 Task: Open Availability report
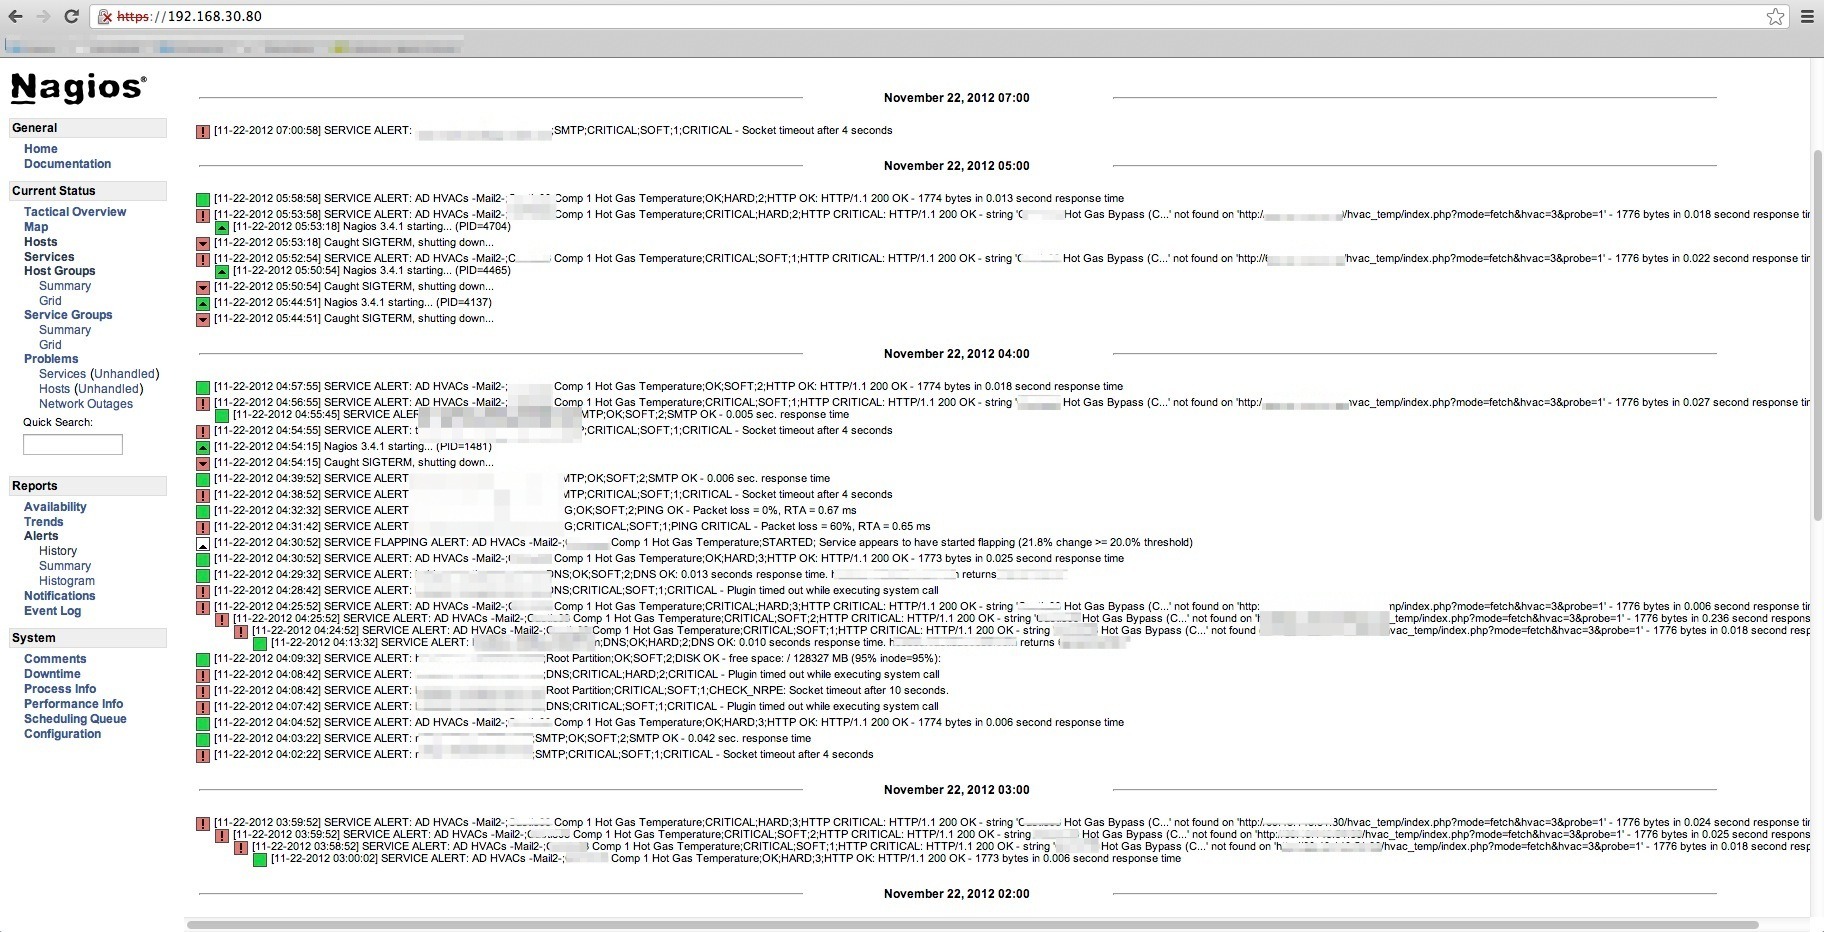[55, 507]
